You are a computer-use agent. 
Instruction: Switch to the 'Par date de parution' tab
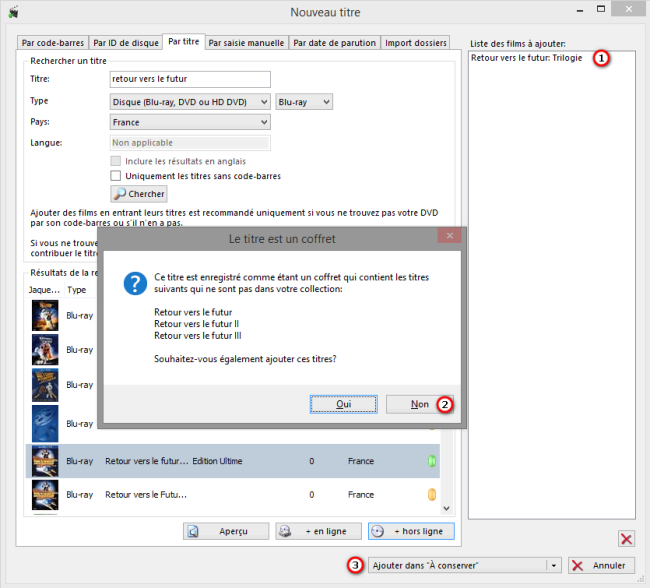tap(335, 43)
